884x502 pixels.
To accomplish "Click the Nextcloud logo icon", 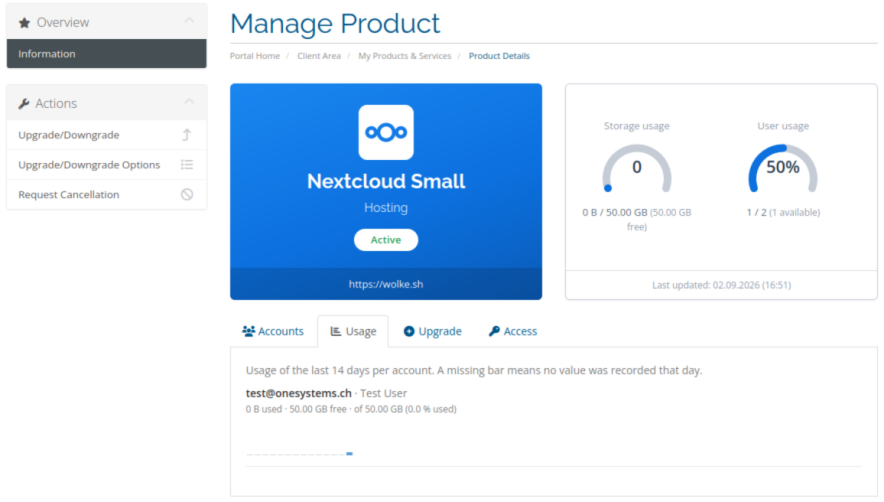I will [x=386, y=133].
